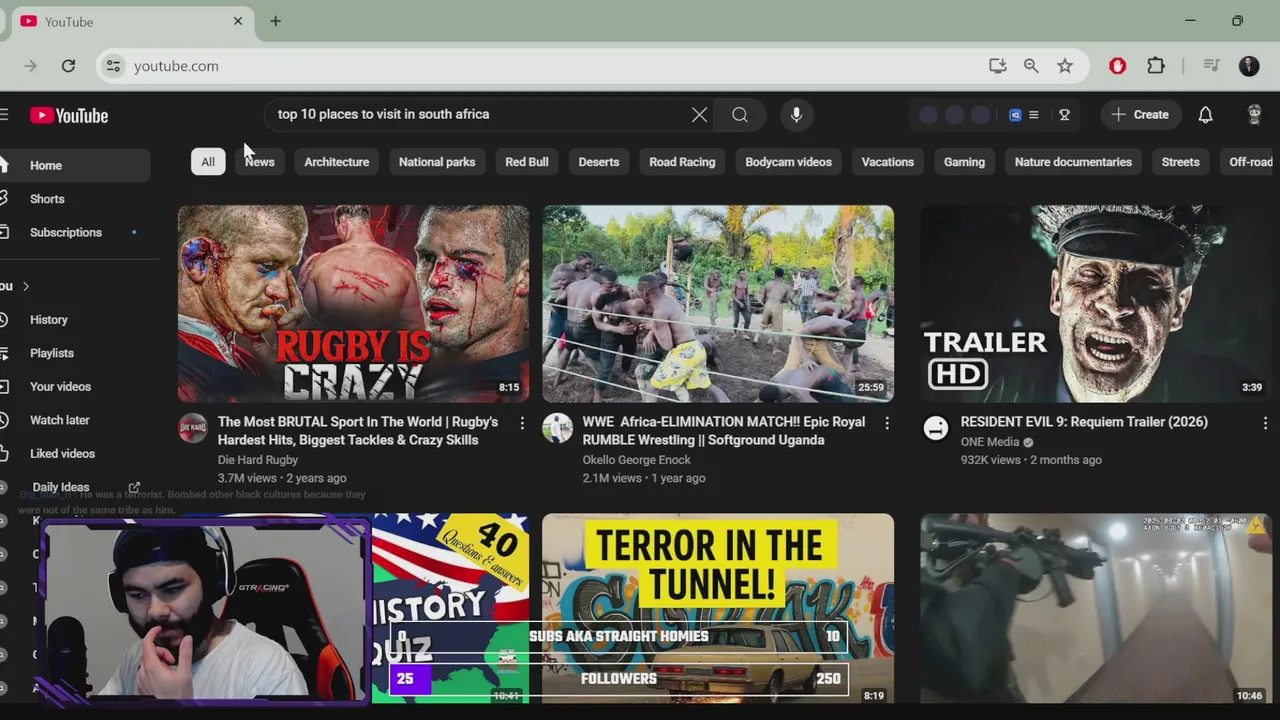Image resolution: width=1280 pixels, height=720 pixels.
Task: Click the list lines icon in the header
Action: tap(1034, 115)
